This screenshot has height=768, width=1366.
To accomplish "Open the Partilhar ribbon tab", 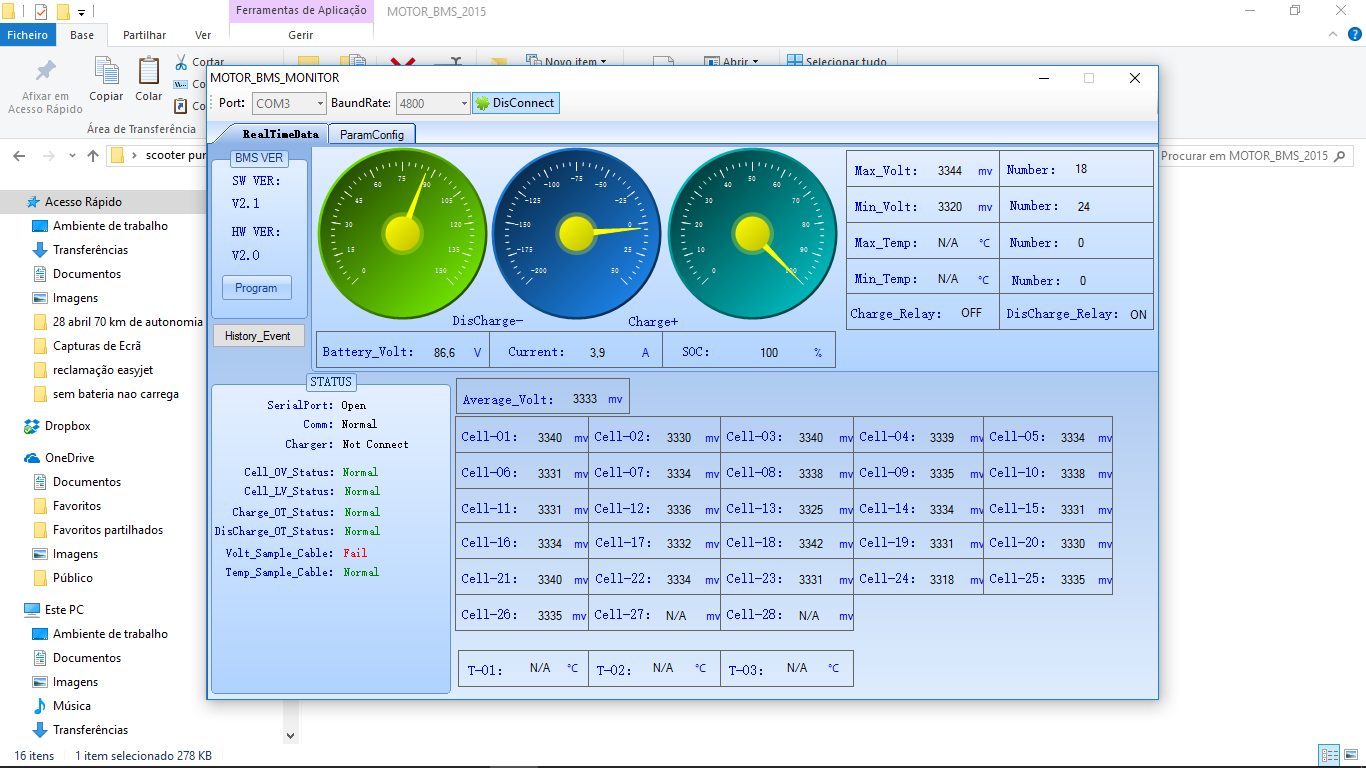I will pos(144,35).
